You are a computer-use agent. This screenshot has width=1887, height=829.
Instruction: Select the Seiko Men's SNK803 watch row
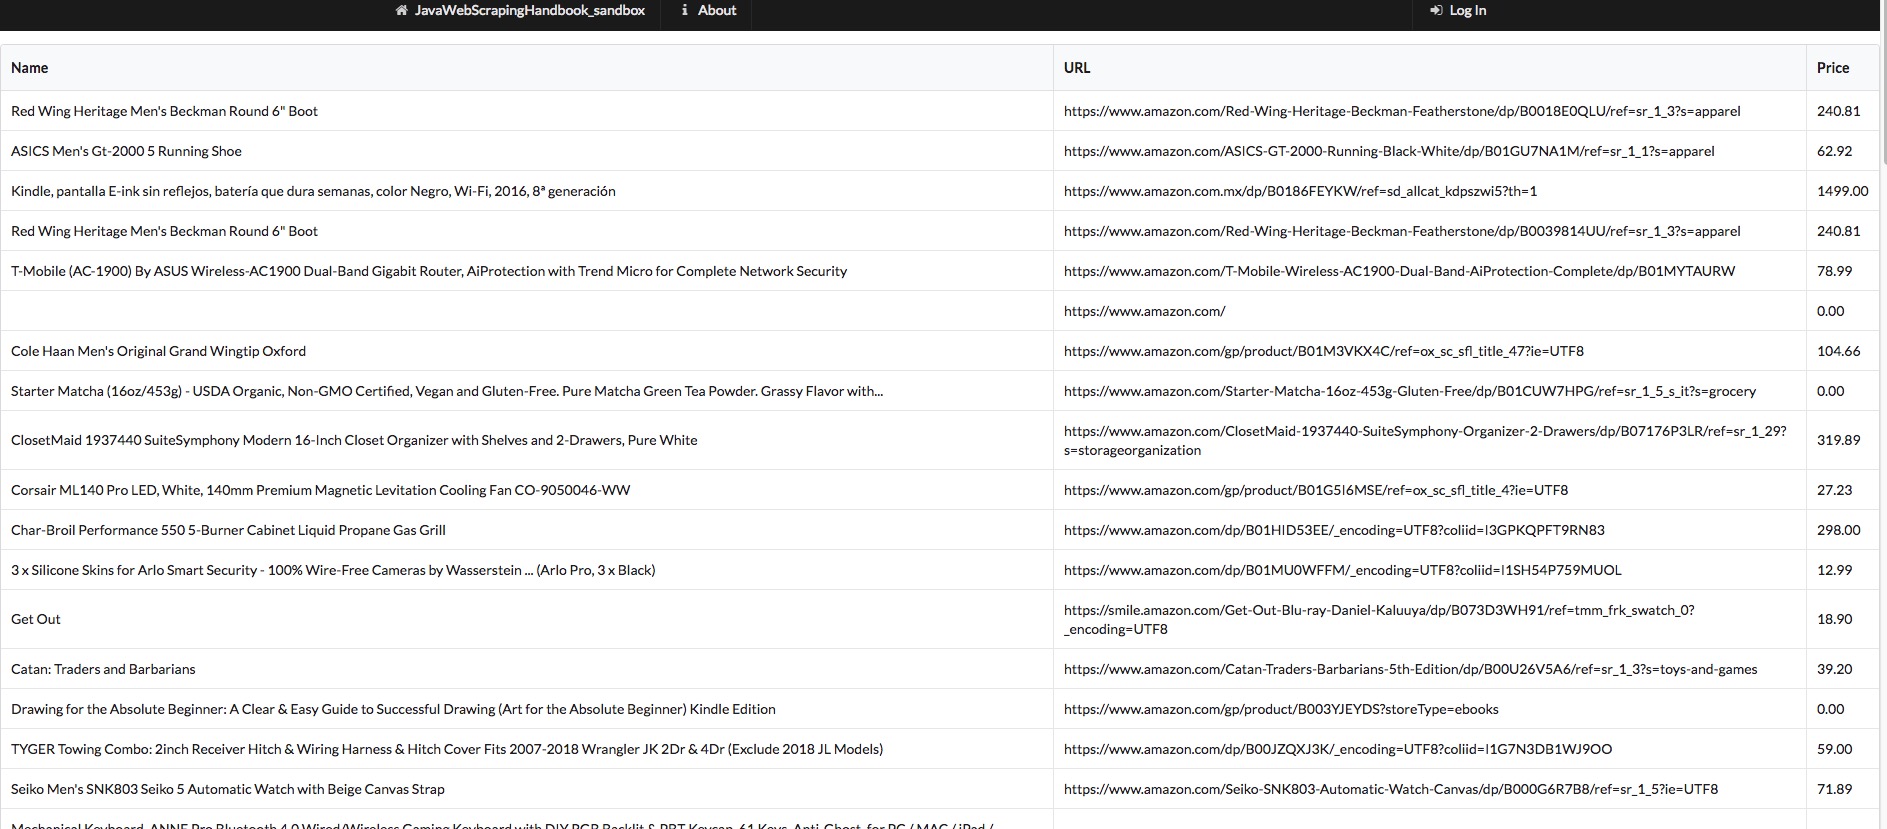coord(227,789)
